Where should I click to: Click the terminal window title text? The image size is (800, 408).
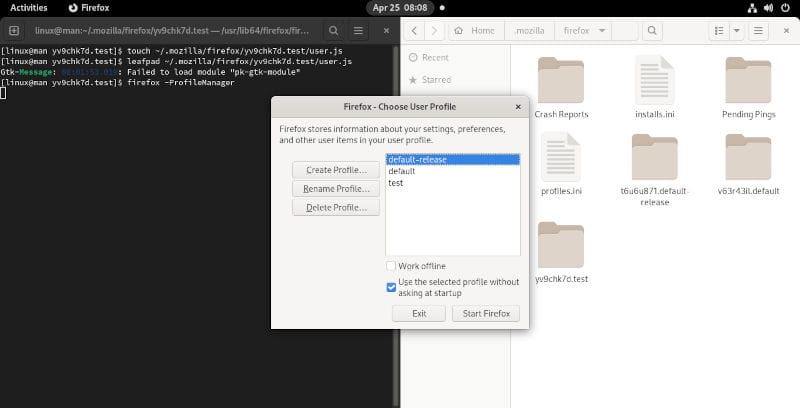tap(172, 31)
